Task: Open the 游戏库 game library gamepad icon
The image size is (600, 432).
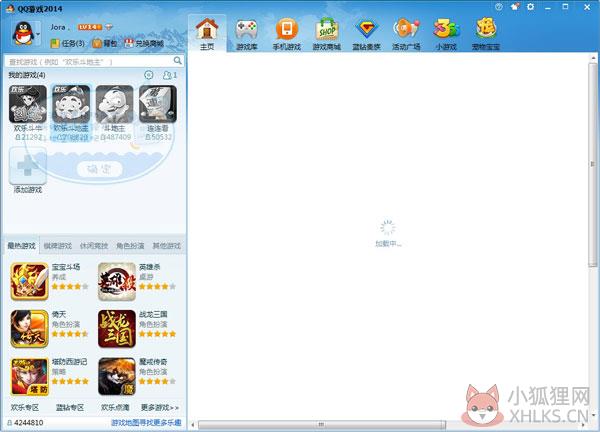Action: [x=246, y=30]
